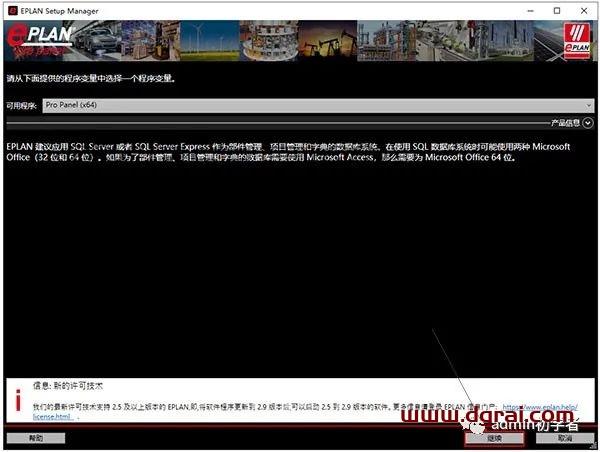
Task: Minimize the EPLAN Setup Manager window
Action: point(530,11)
